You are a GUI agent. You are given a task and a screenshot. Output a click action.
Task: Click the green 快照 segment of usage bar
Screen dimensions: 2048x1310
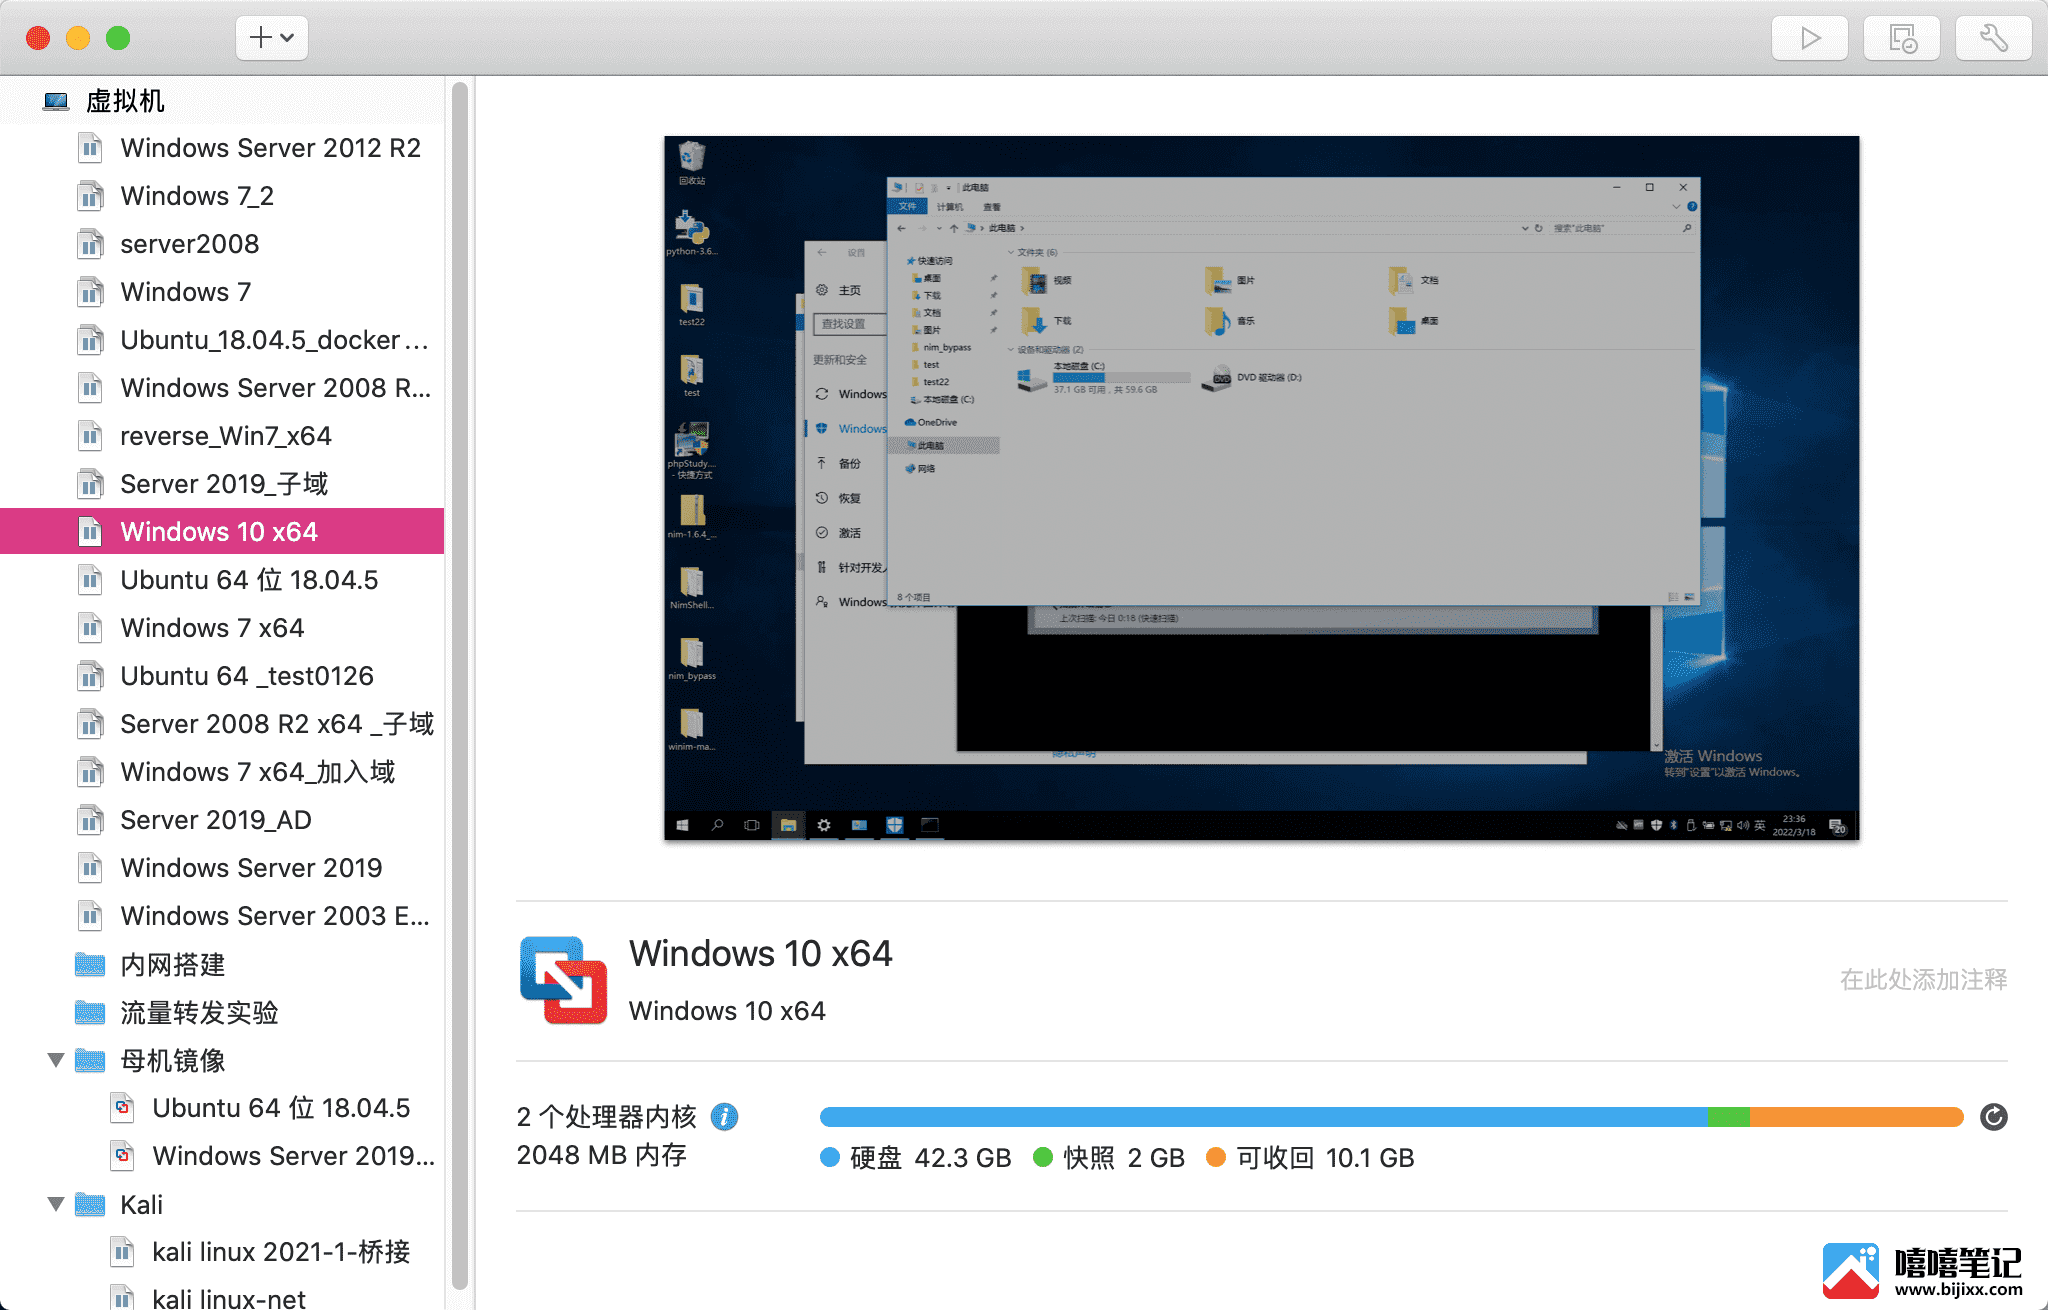1729,1117
